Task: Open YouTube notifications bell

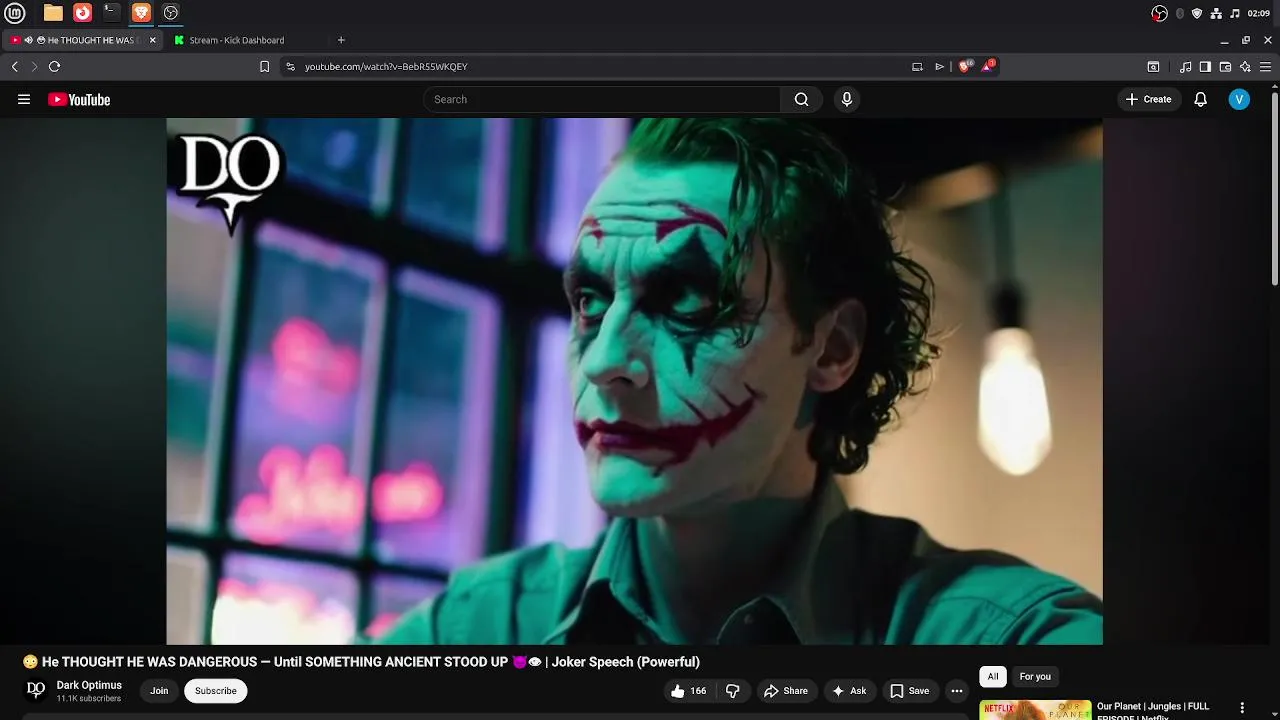Action: point(1201,99)
